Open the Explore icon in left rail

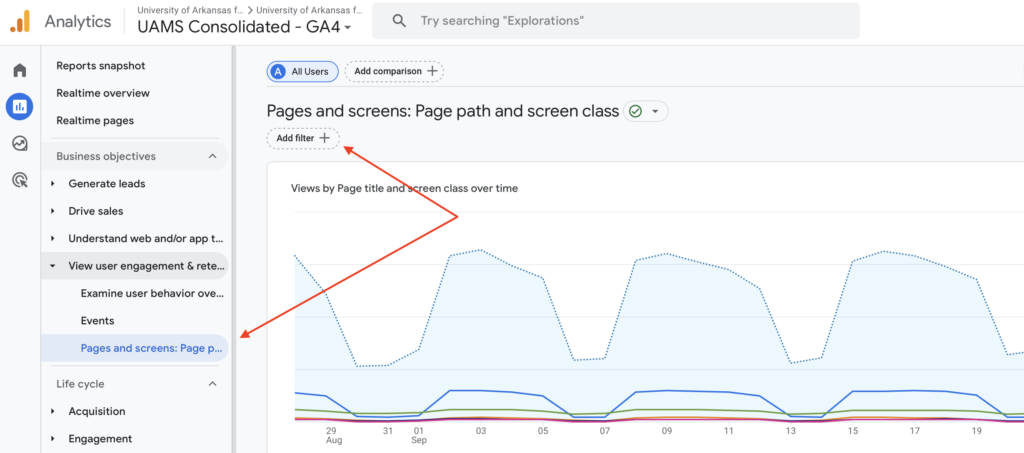click(x=19, y=143)
